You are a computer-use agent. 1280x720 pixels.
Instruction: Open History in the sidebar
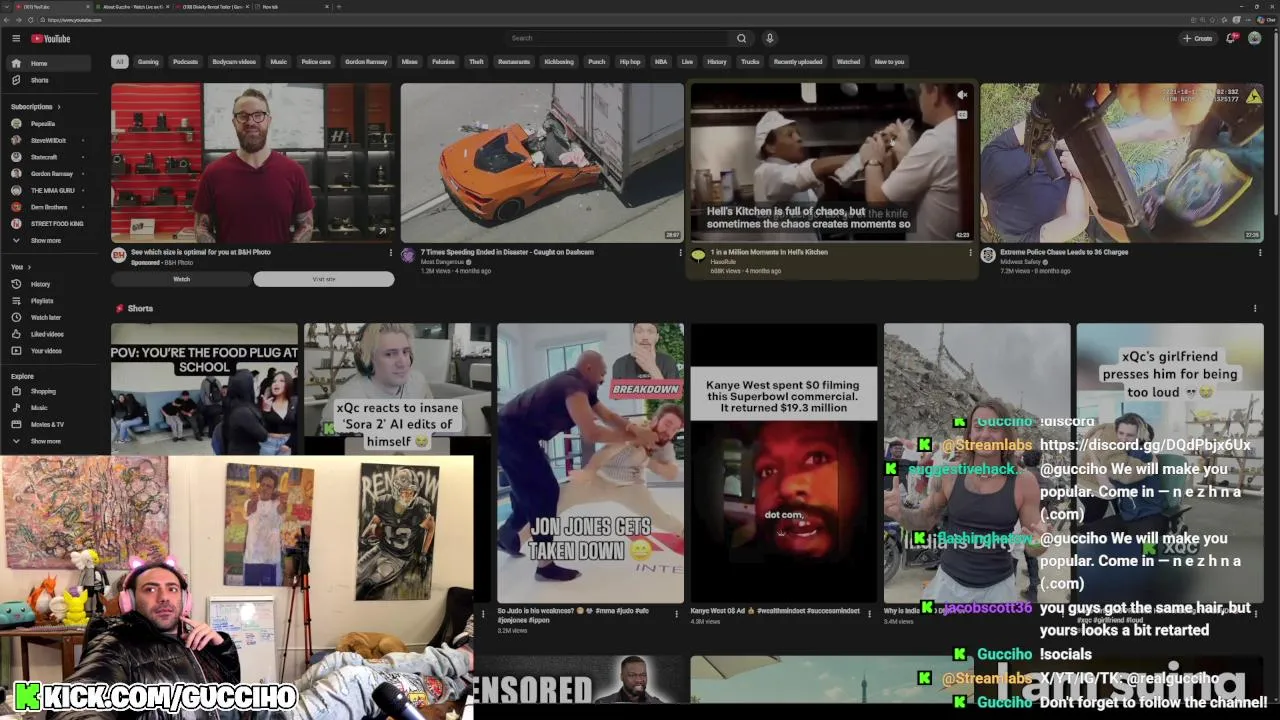point(48,284)
